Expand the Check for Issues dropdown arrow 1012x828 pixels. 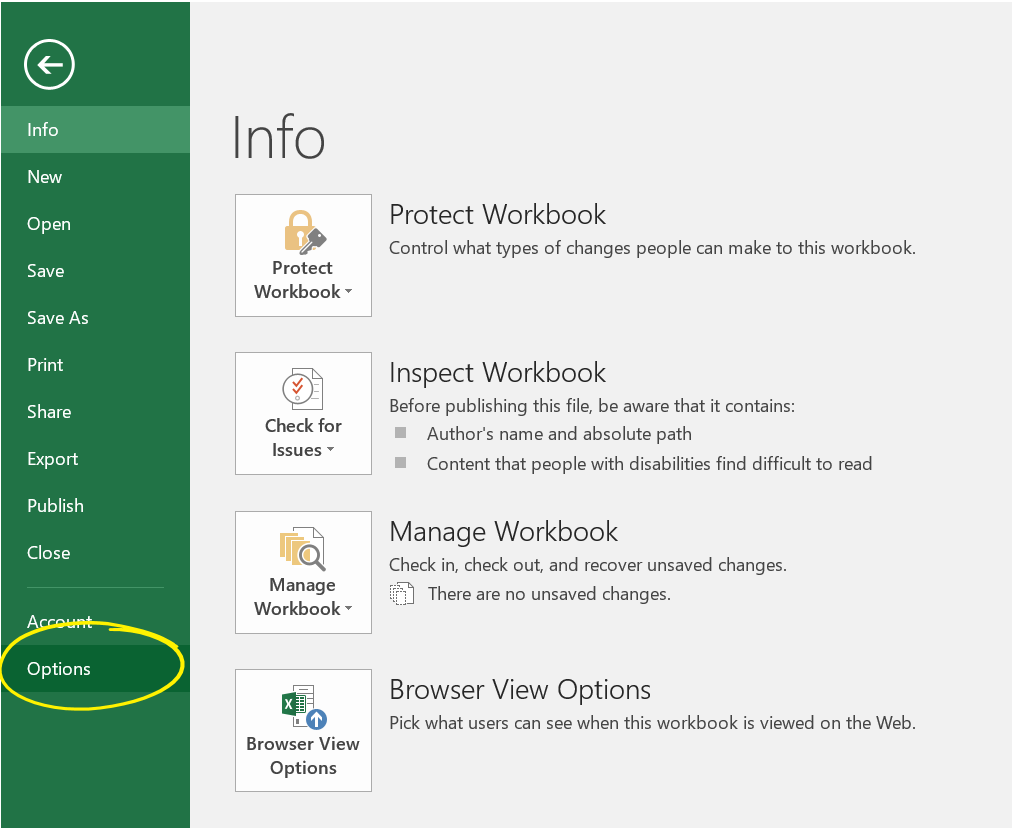pyautogui.click(x=330, y=451)
